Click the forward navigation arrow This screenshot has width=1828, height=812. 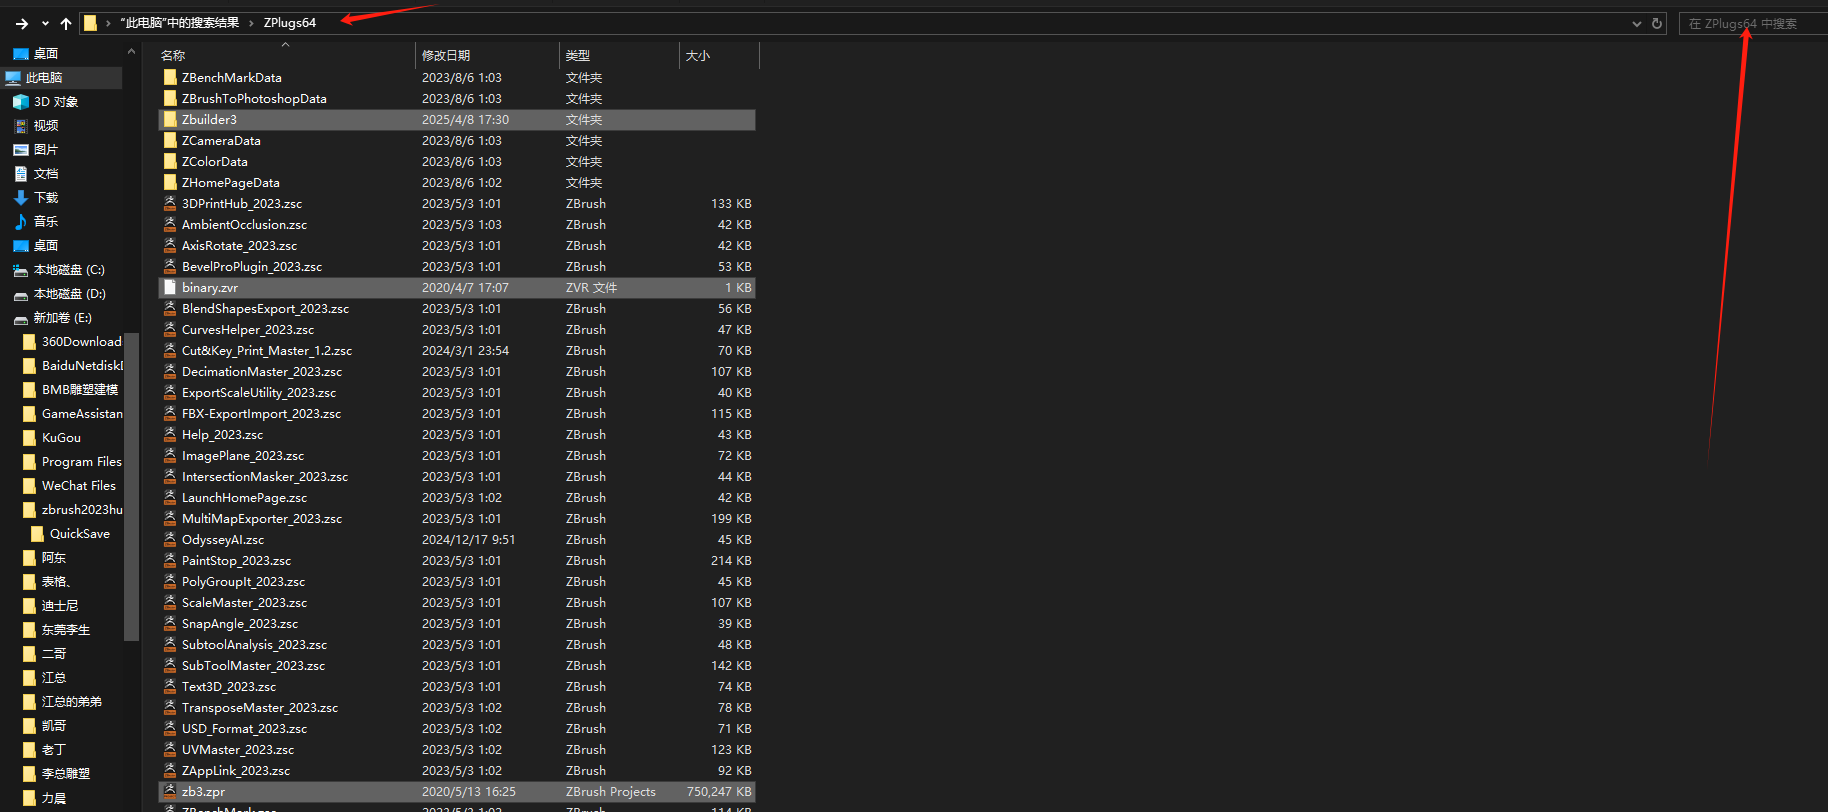point(22,23)
